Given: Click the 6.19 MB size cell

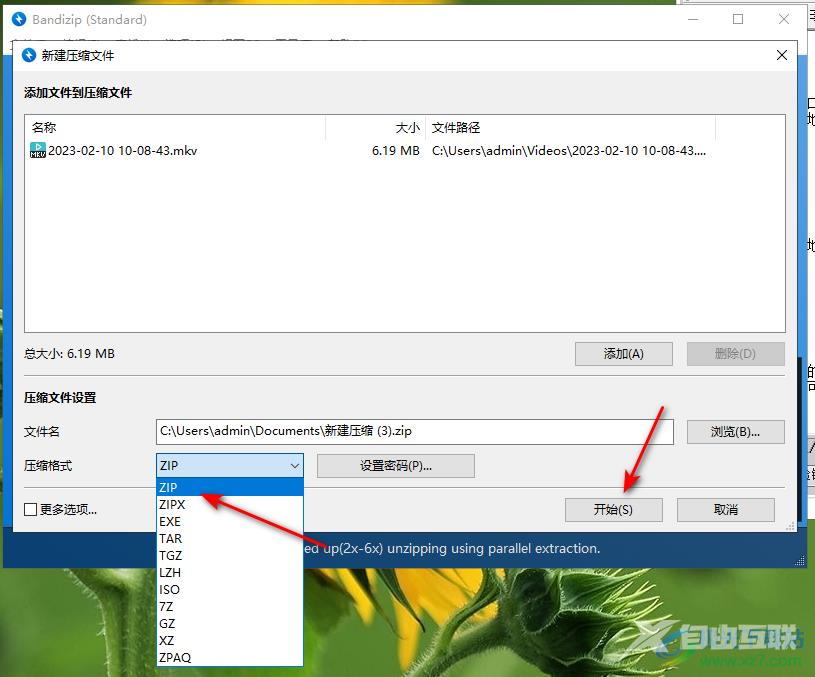Looking at the screenshot, I should pos(396,151).
